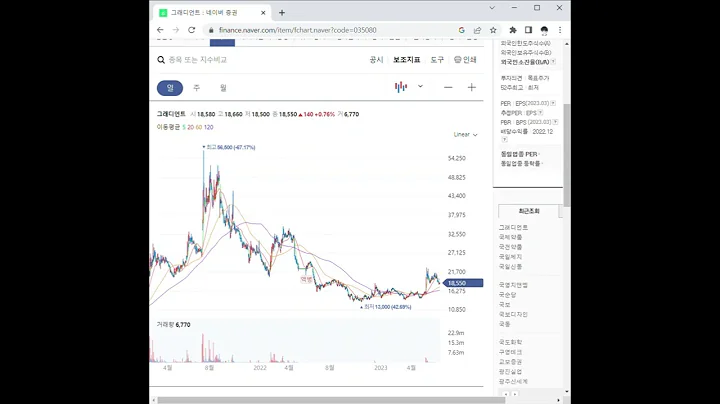Image resolution: width=720 pixels, height=404 pixels.
Task: Open 국도화학 in recent list
Action: (x=511, y=342)
